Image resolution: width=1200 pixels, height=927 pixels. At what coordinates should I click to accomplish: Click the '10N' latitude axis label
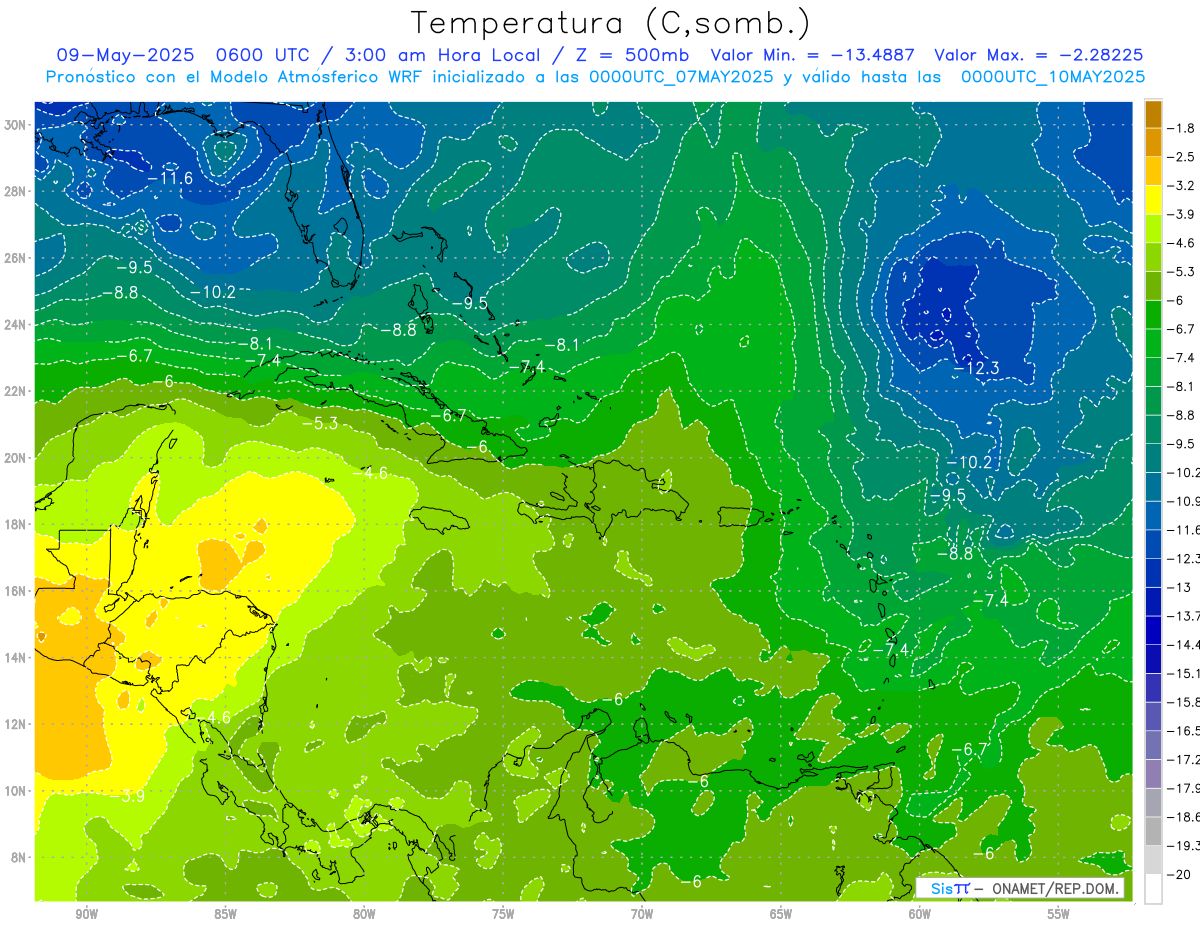(16, 790)
